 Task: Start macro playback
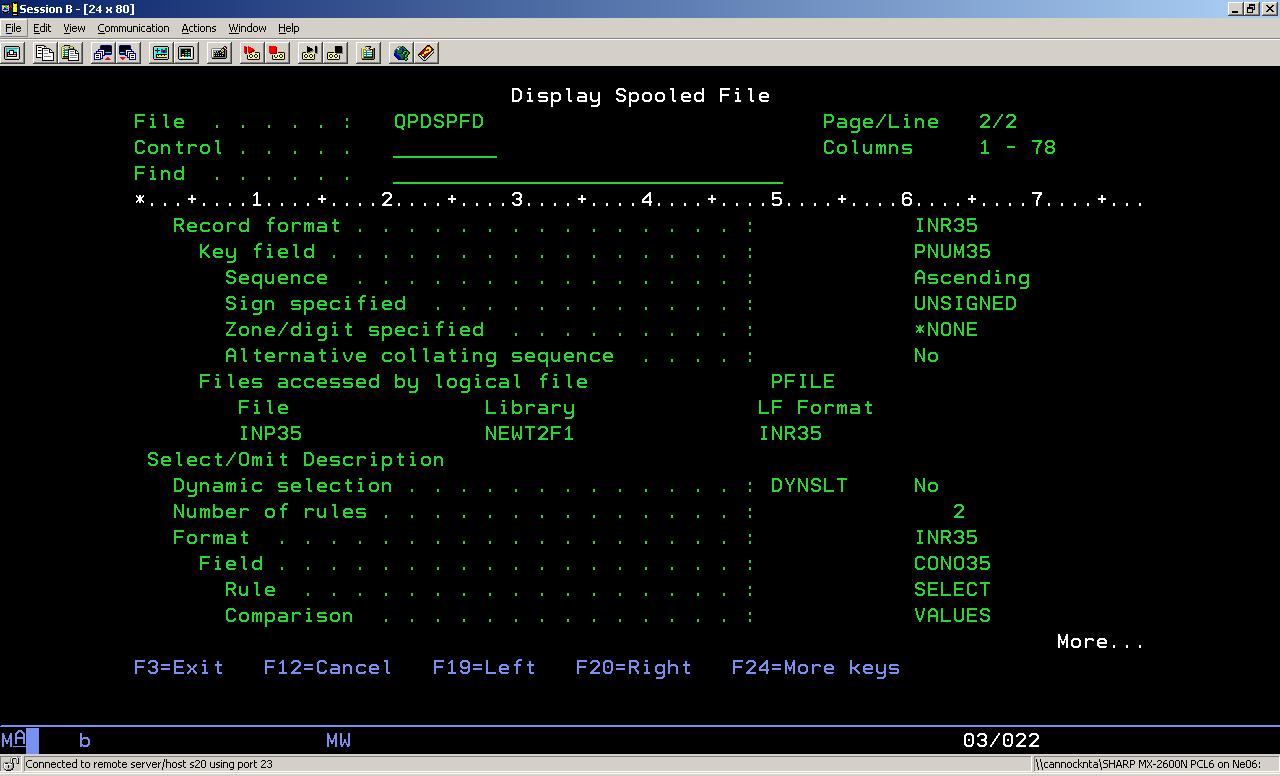[x=252, y=54]
